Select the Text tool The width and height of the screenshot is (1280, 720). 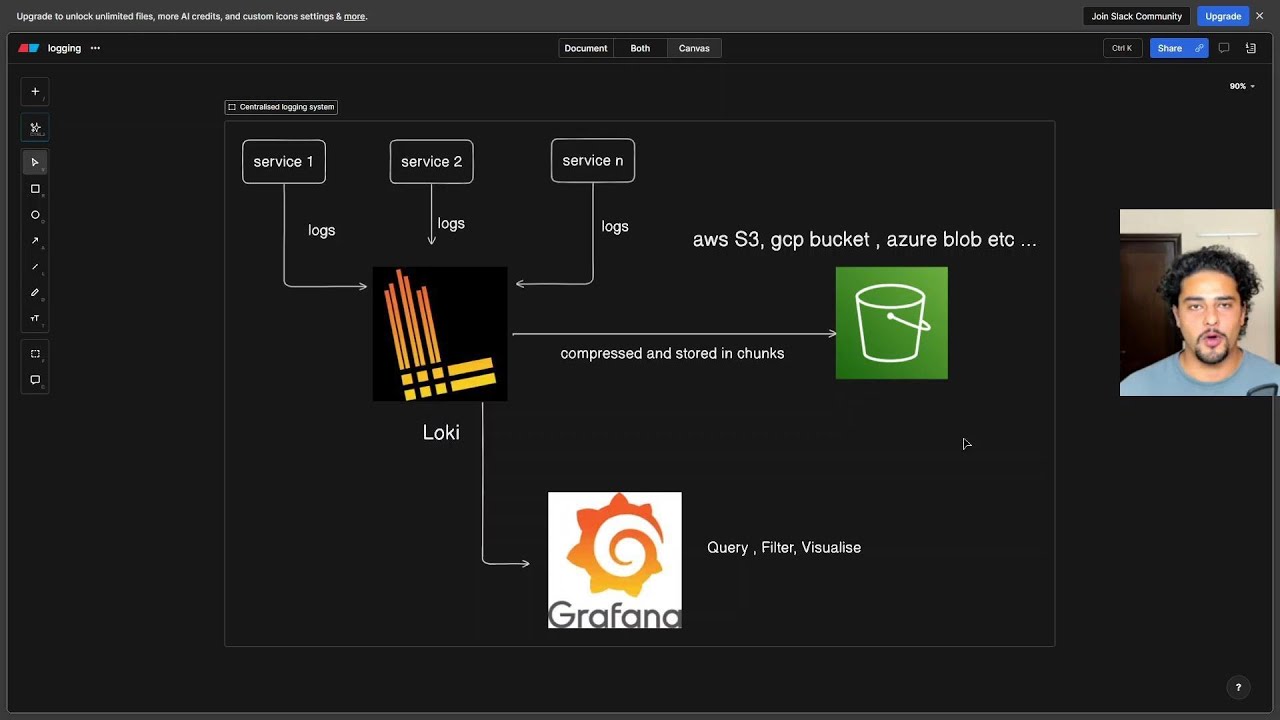[x=35, y=319]
